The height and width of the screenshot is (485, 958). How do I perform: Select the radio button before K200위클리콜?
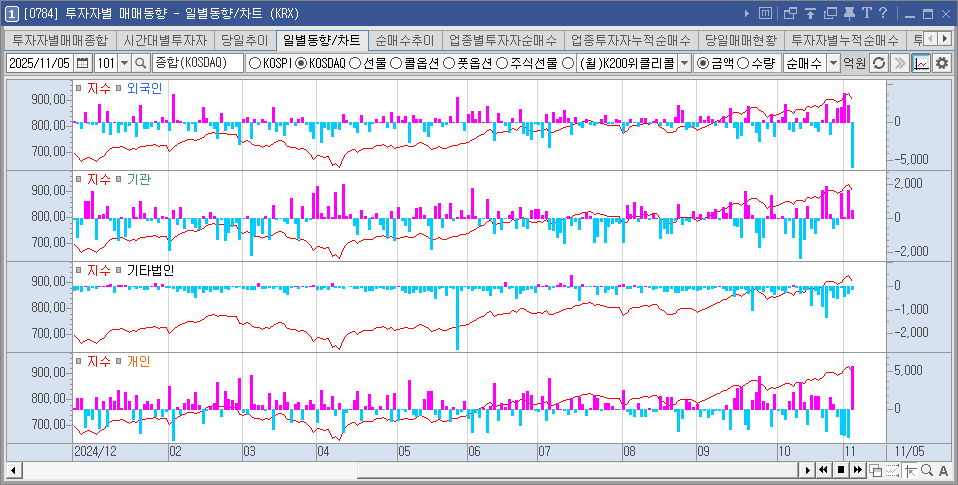[568, 63]
